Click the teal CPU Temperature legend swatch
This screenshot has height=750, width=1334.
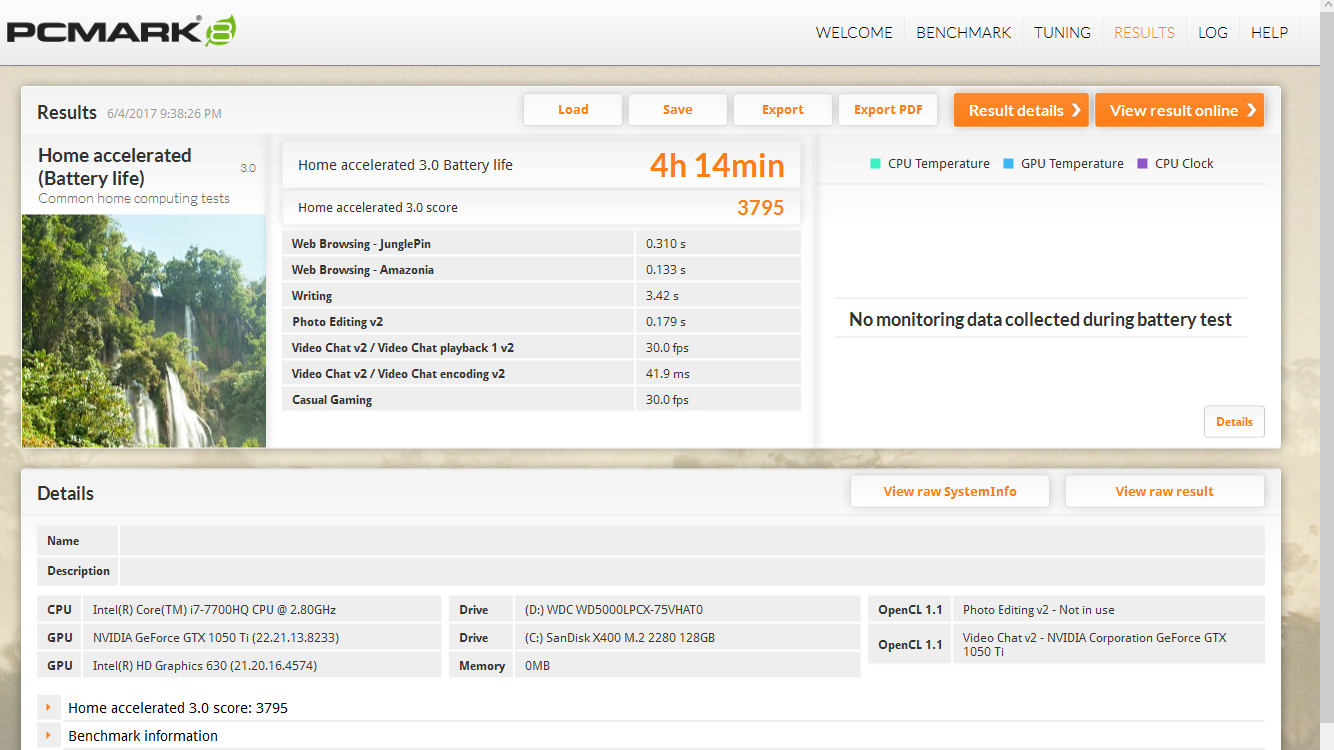coord(875,164)
